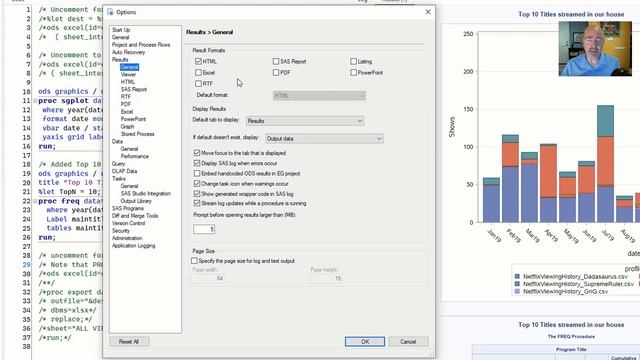Open Performance options under Data
640x360 pixels.
(x=134, y=156)
